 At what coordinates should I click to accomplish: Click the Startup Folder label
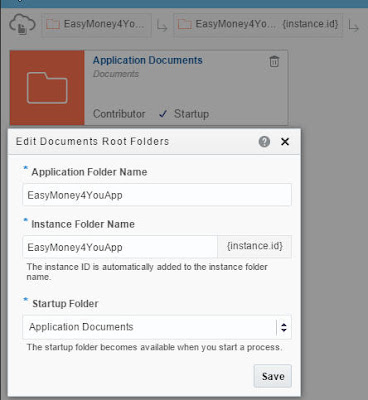(x=65, y=304)
